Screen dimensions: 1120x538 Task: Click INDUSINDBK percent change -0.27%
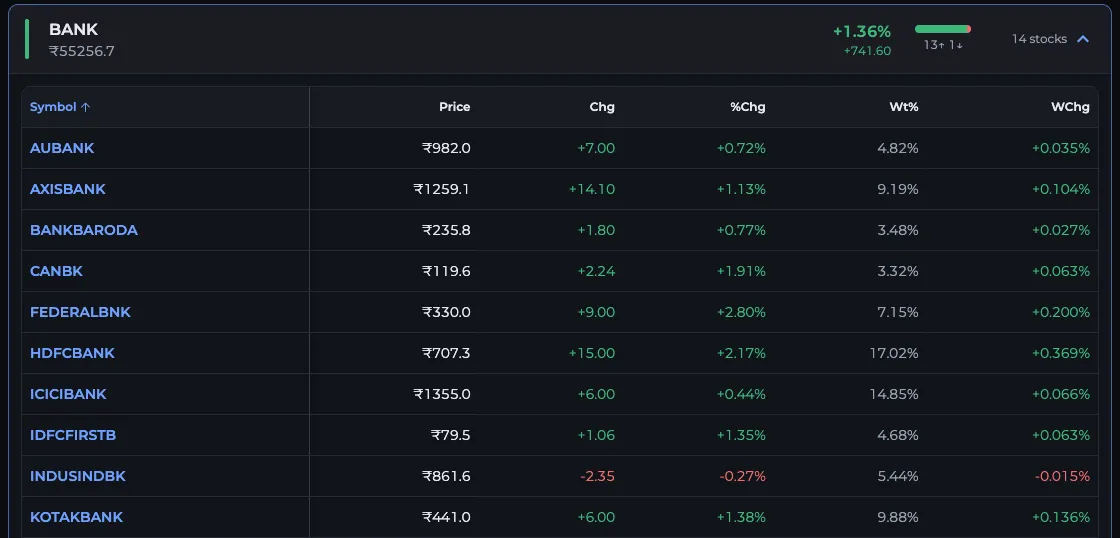(742, 476)
